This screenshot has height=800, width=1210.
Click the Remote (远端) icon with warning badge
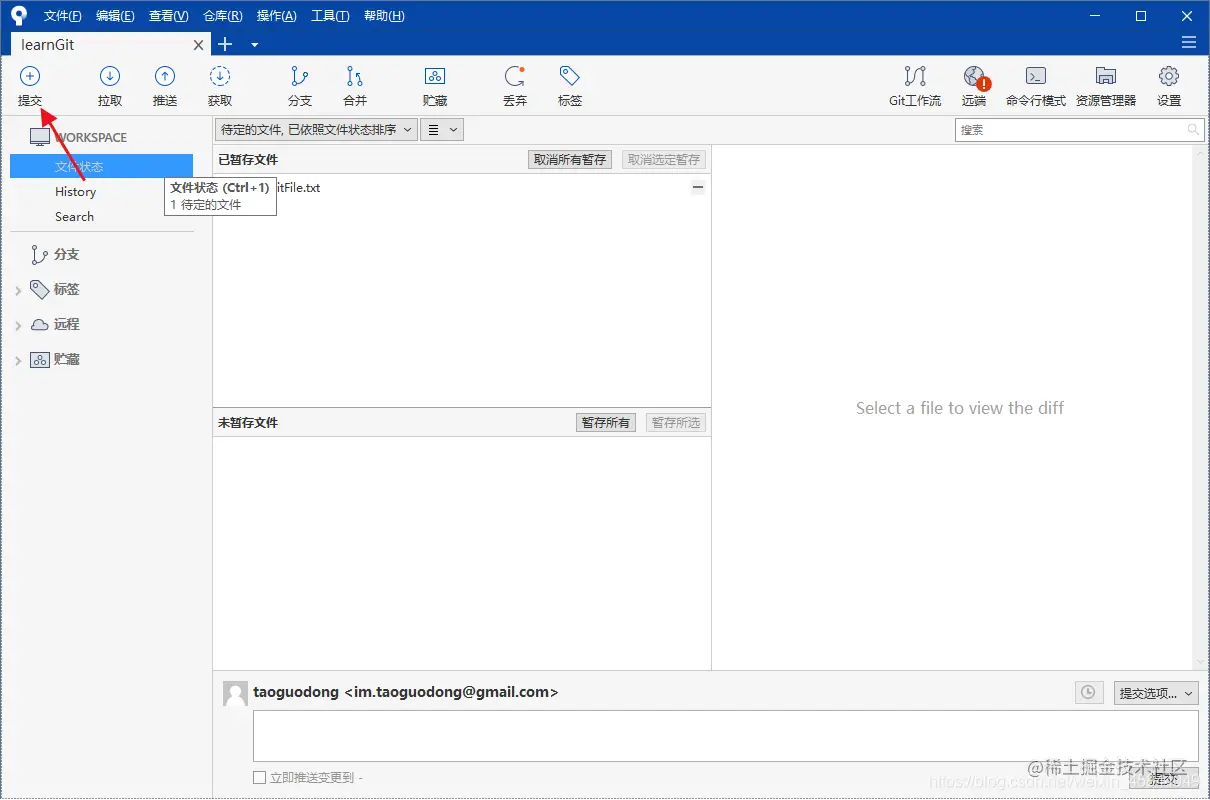tap(975, 77)
